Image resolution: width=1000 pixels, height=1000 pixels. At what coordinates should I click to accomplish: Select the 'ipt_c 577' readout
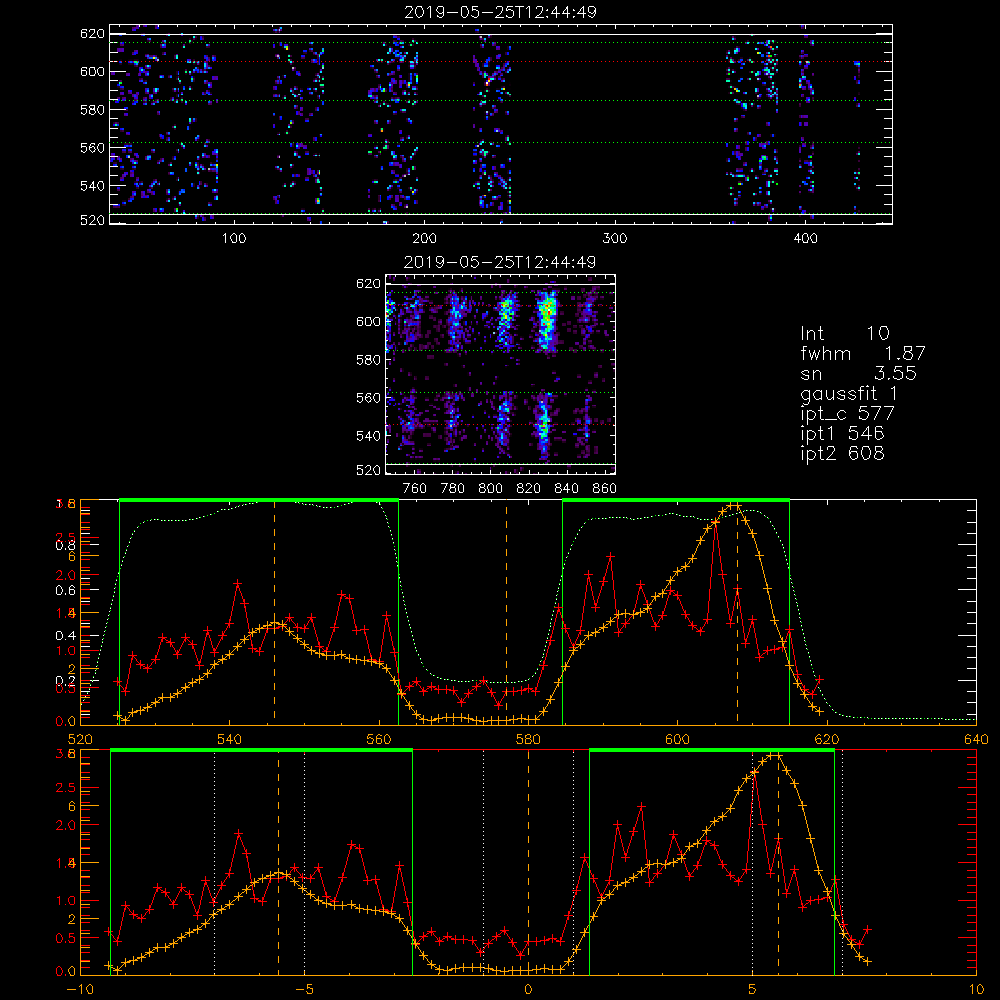tap(848, 413)
